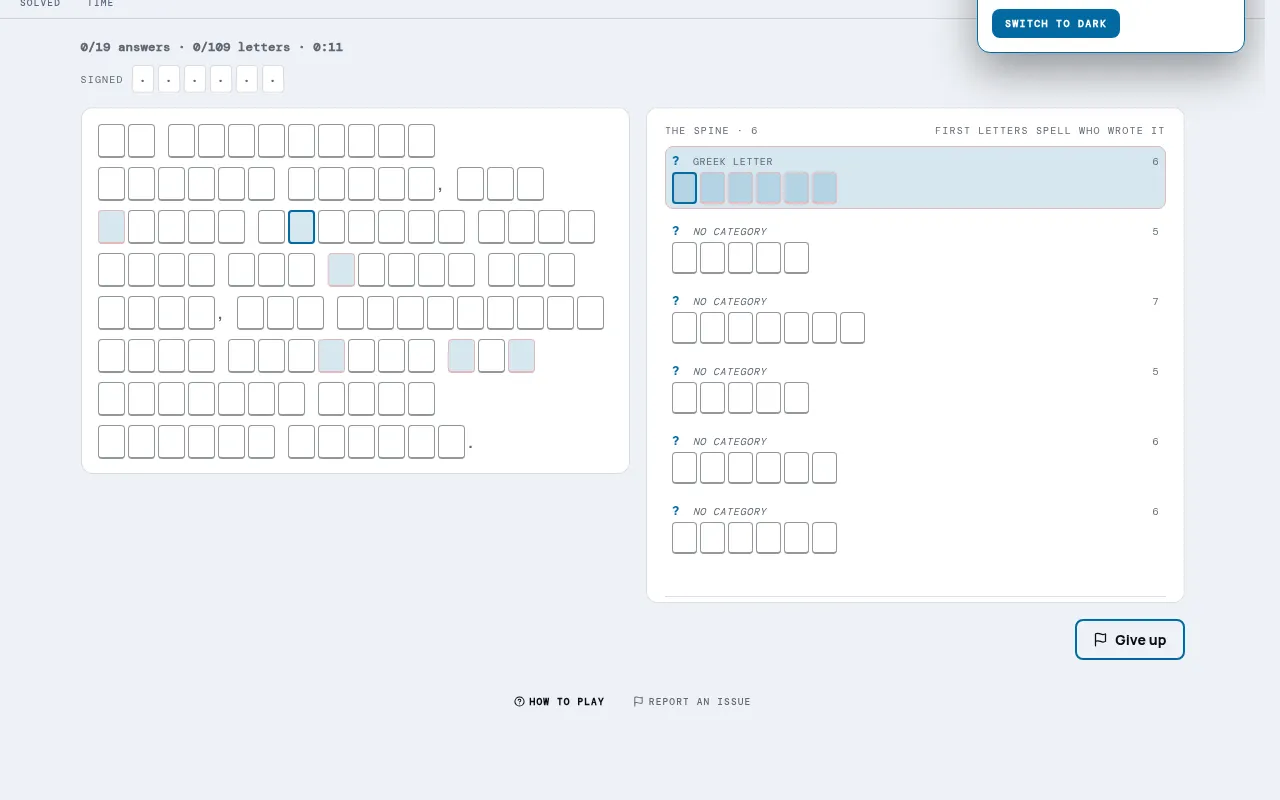1280x800 pixels.
Task: Click the last box in the SIGNED row
Action: point(273,79)
